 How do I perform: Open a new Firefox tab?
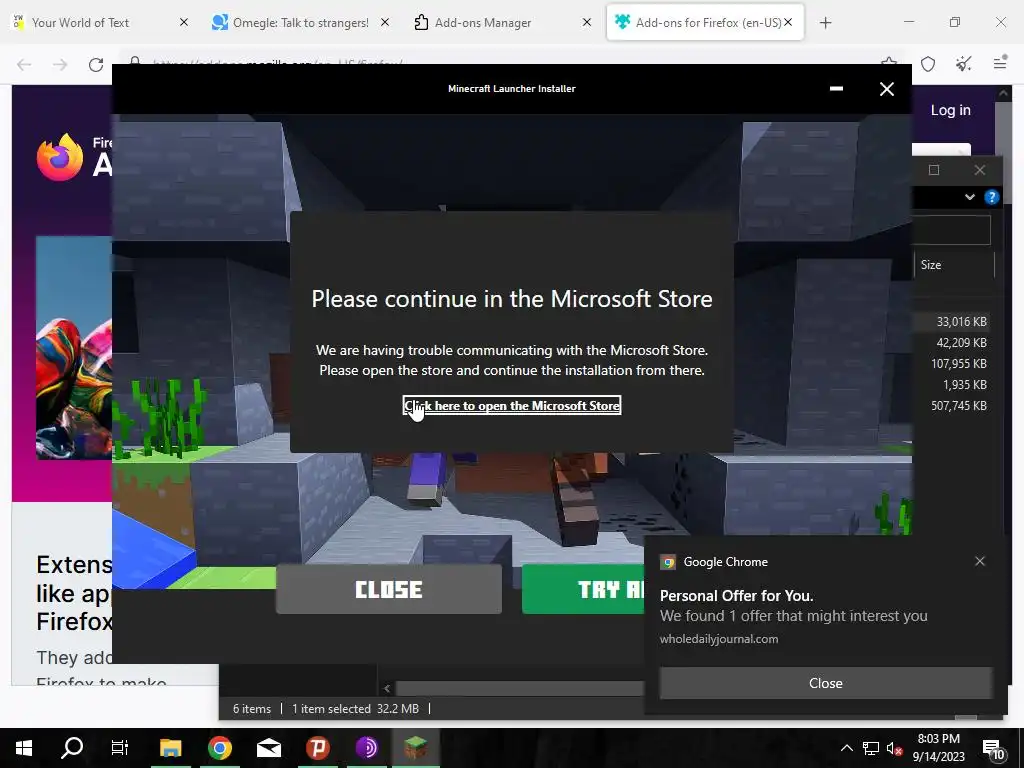[x=825, y=23]
